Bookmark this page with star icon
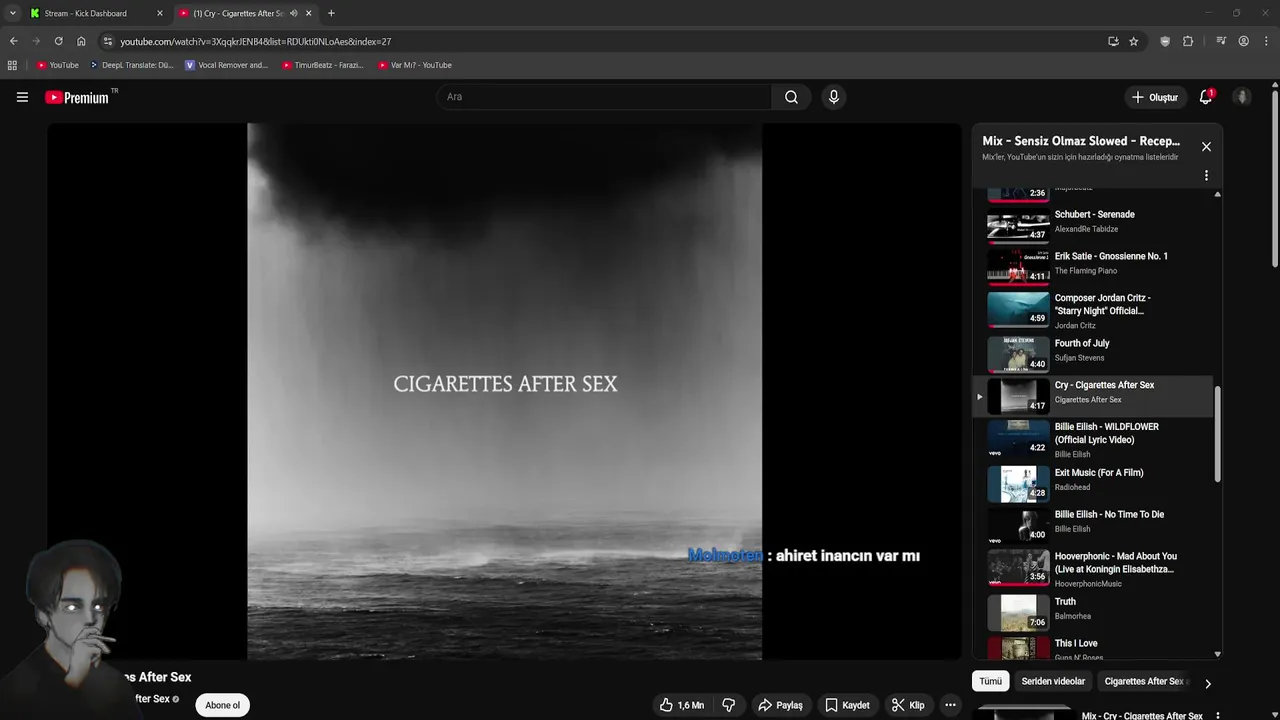The width and height of the screenshot is (1280, 720). tap(1133, 41)
